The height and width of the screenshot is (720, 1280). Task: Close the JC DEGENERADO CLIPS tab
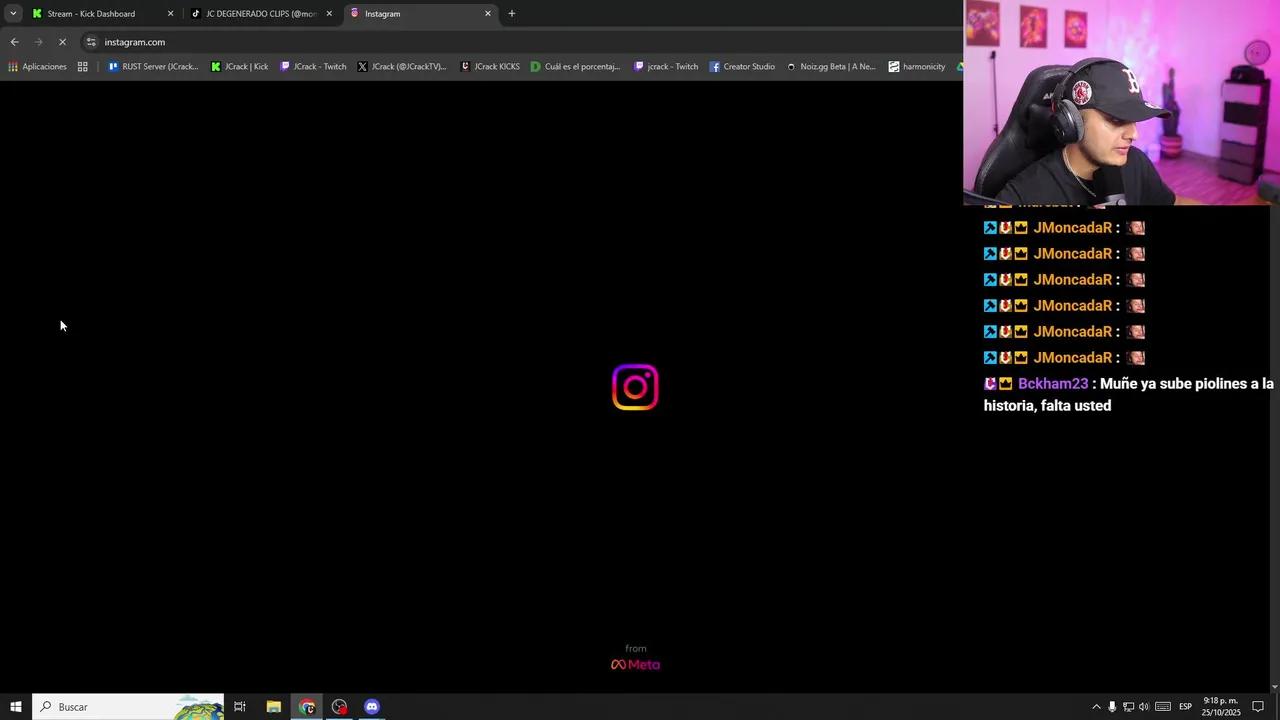click(329, 14)
